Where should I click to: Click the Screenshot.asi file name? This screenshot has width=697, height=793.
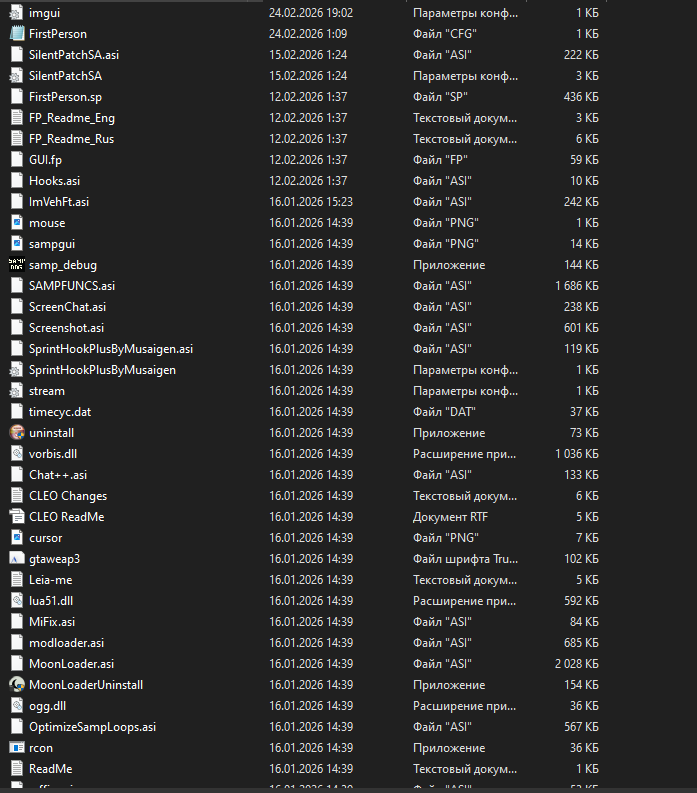point(66,328)
